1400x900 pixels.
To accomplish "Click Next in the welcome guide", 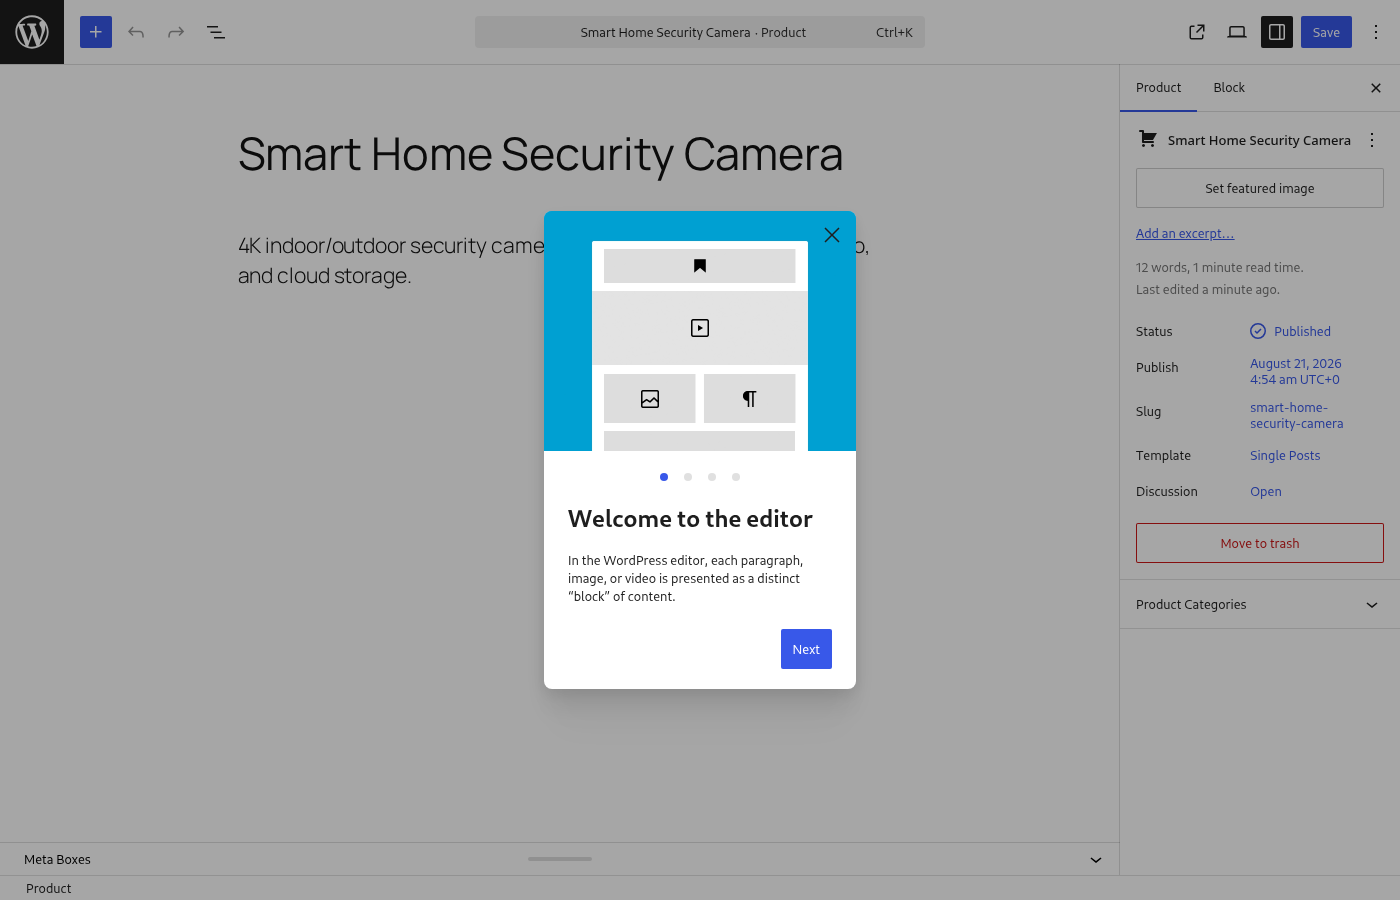I will click(806, 649).
